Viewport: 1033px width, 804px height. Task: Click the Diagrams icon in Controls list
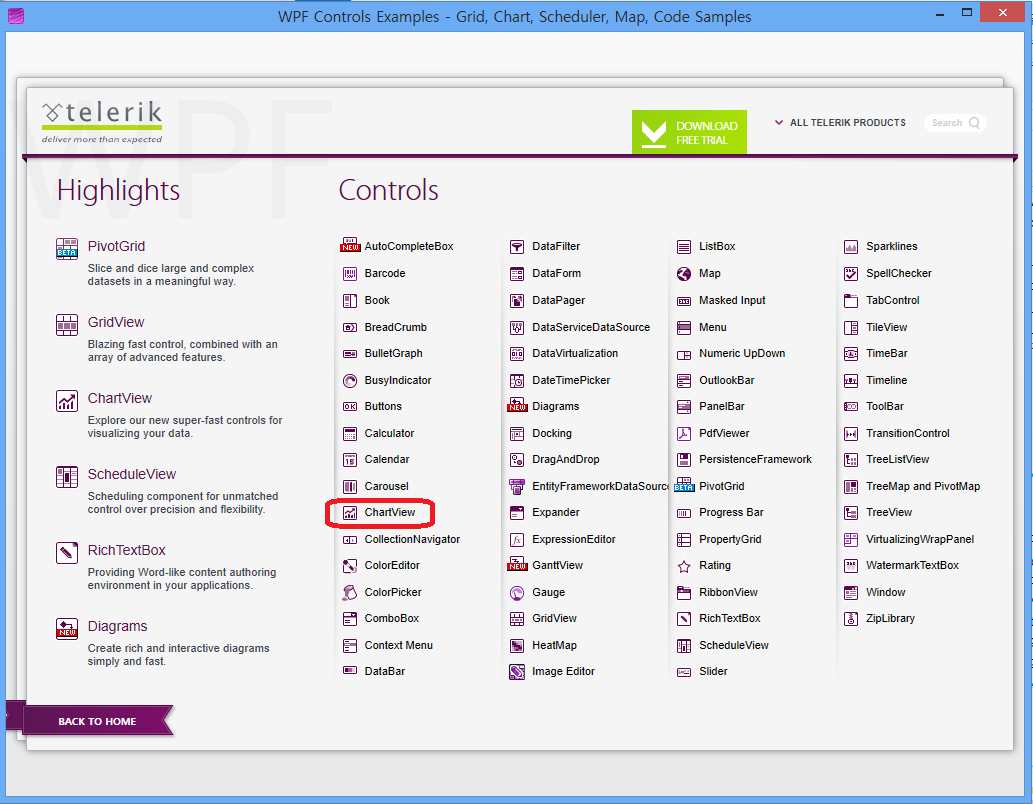(x=517, y=406)
